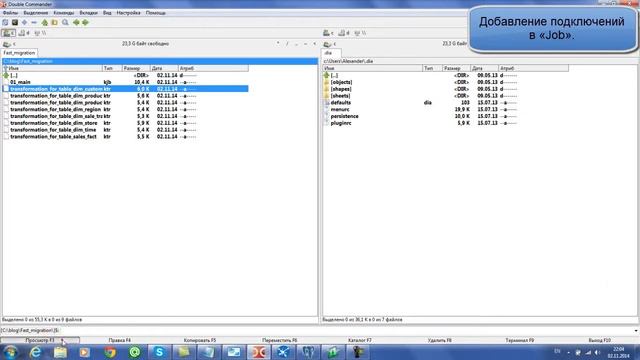
Task: Sort left panel by Имя column
Action: pos(52,68)
